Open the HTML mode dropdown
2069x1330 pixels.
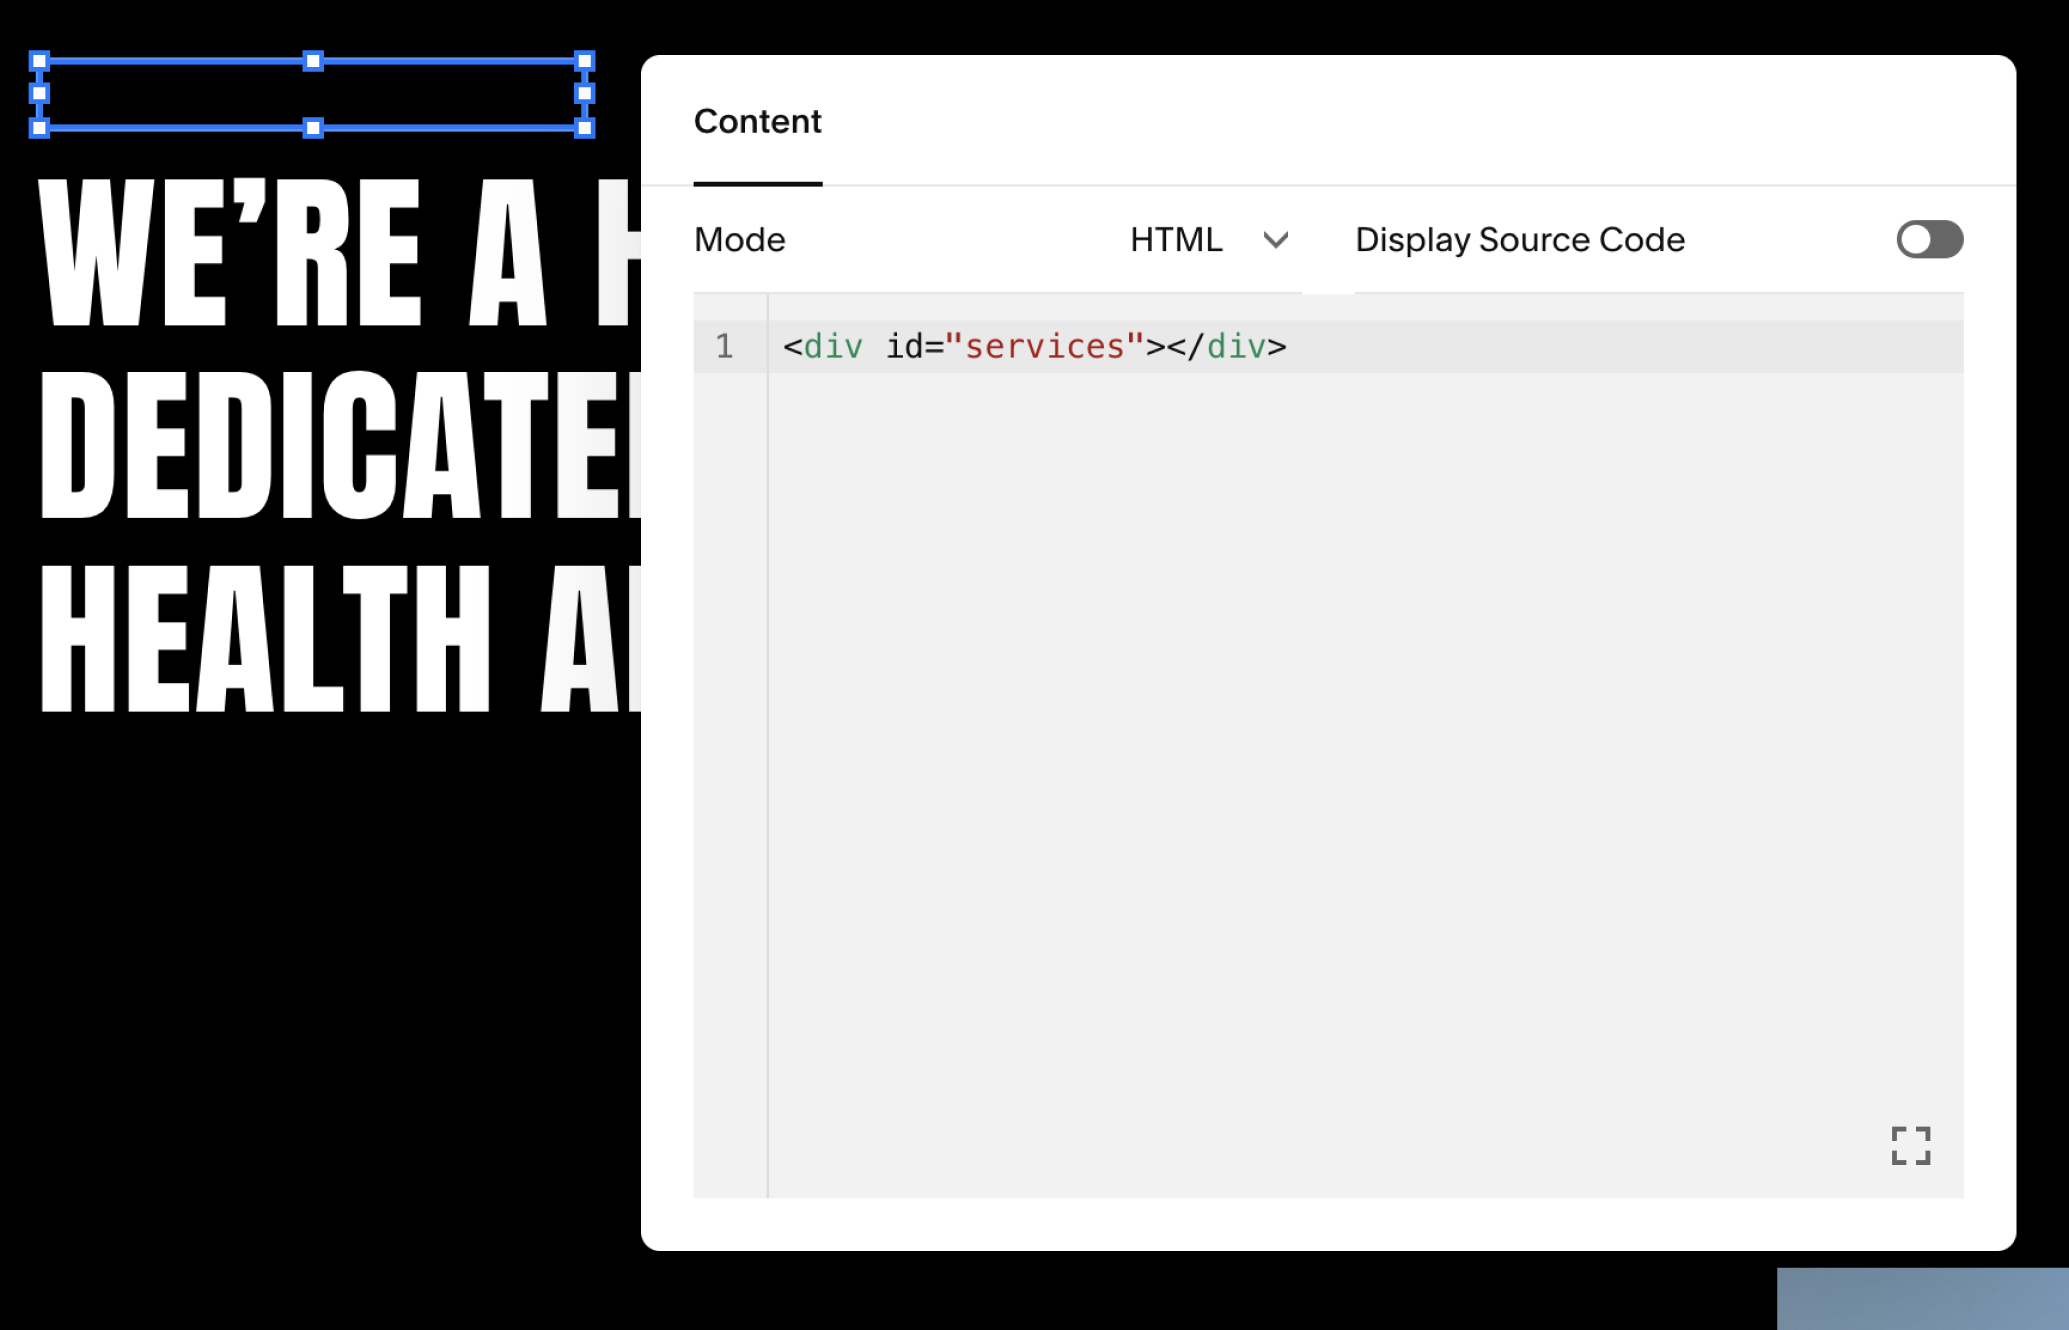[x=1177, y=240]
